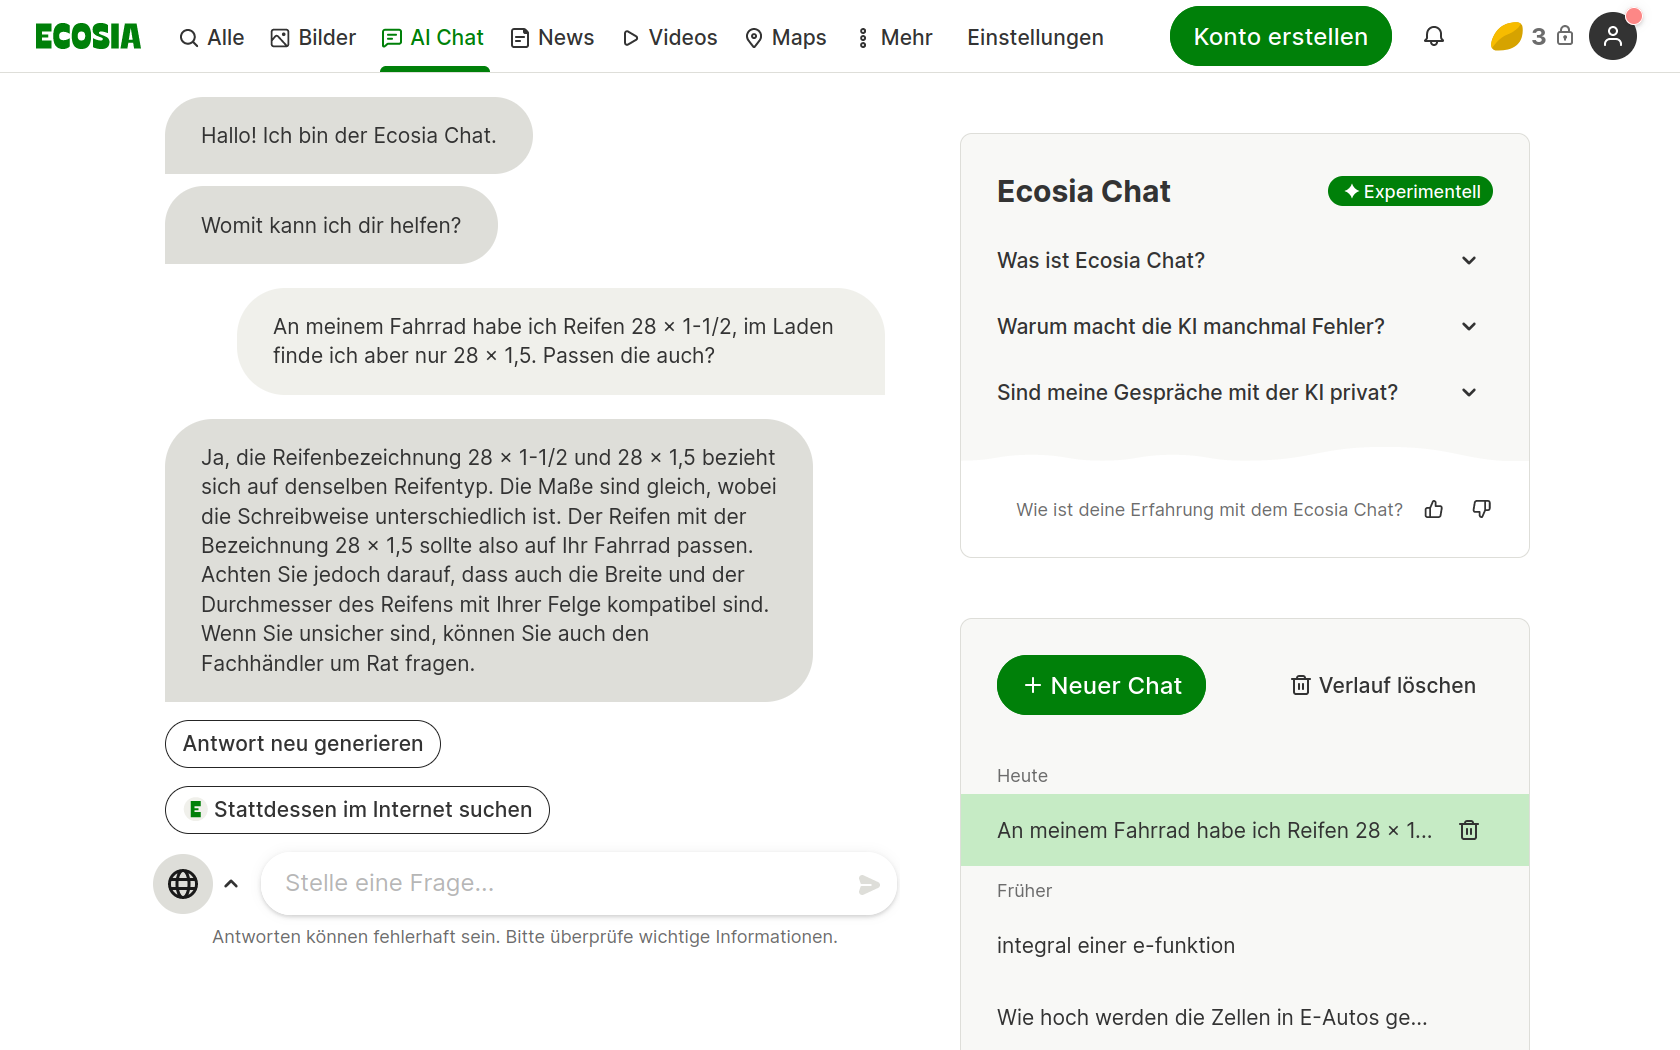1680x1050 pixels.
Task: Delete the bicycle tire chat entry
Action: [1469, 830]
